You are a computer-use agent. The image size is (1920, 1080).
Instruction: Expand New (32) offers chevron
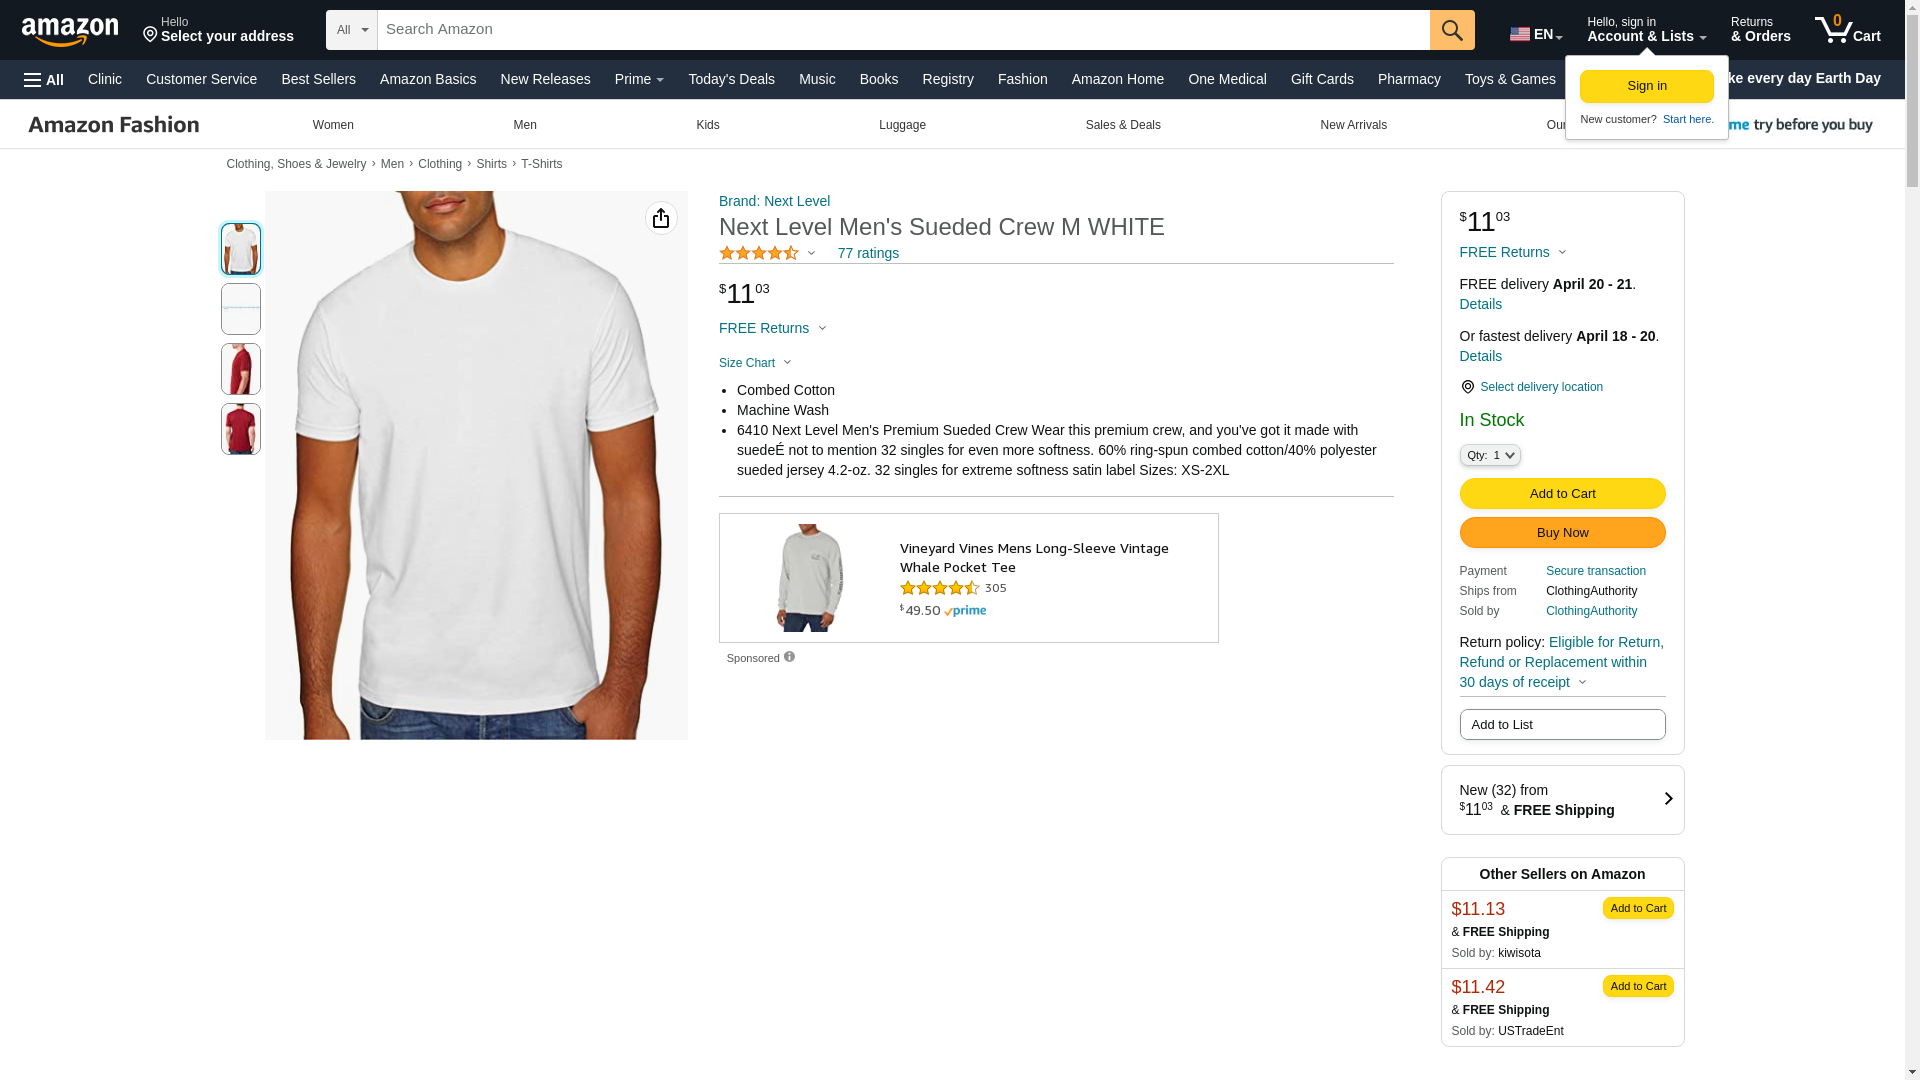[1667, 799]
